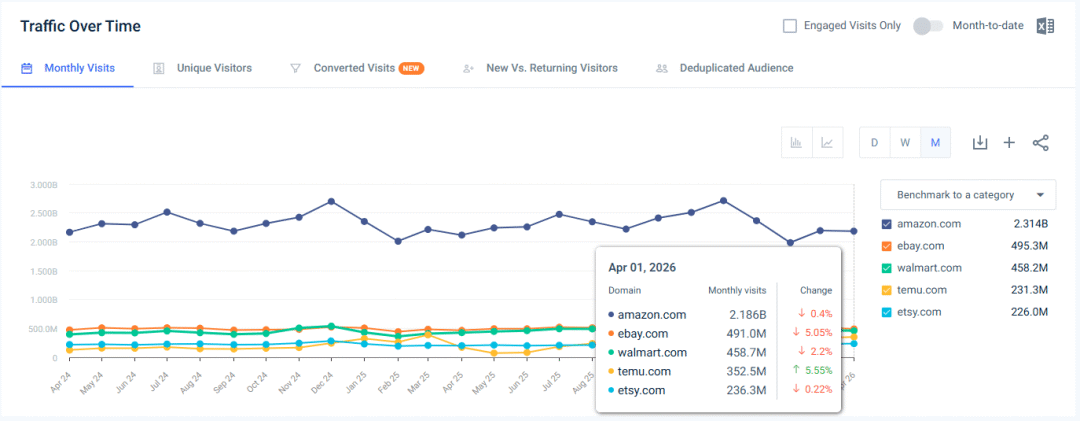Image resolution: width=1080 pixels, height=421 pixels.
Task: Click the 3.000B y-axis label
Action: (43, 185)
